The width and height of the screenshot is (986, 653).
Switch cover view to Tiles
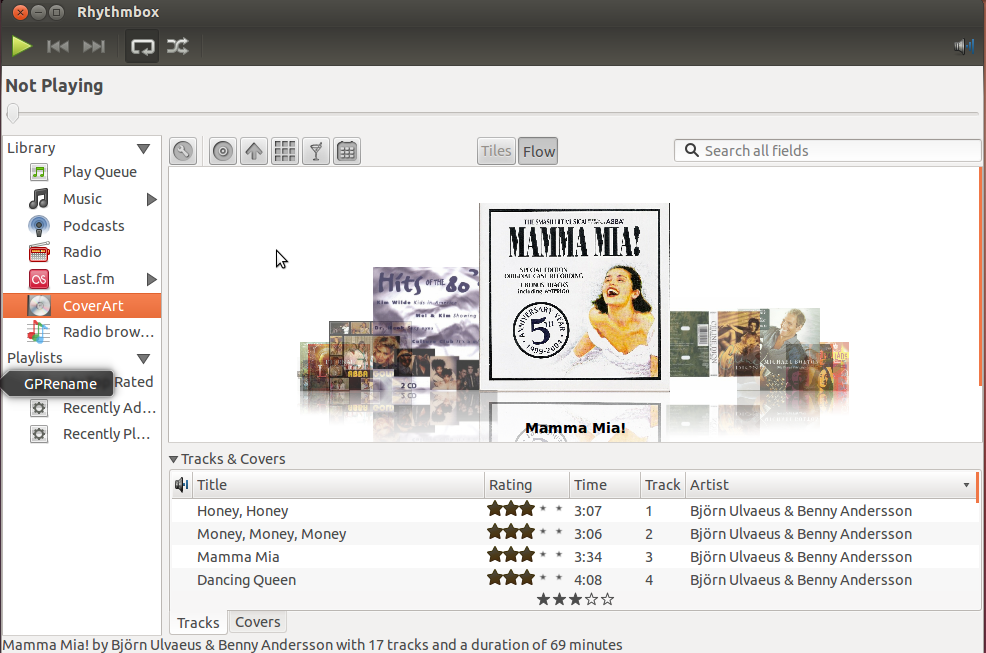pyautogui.click(x=496, y=151)
